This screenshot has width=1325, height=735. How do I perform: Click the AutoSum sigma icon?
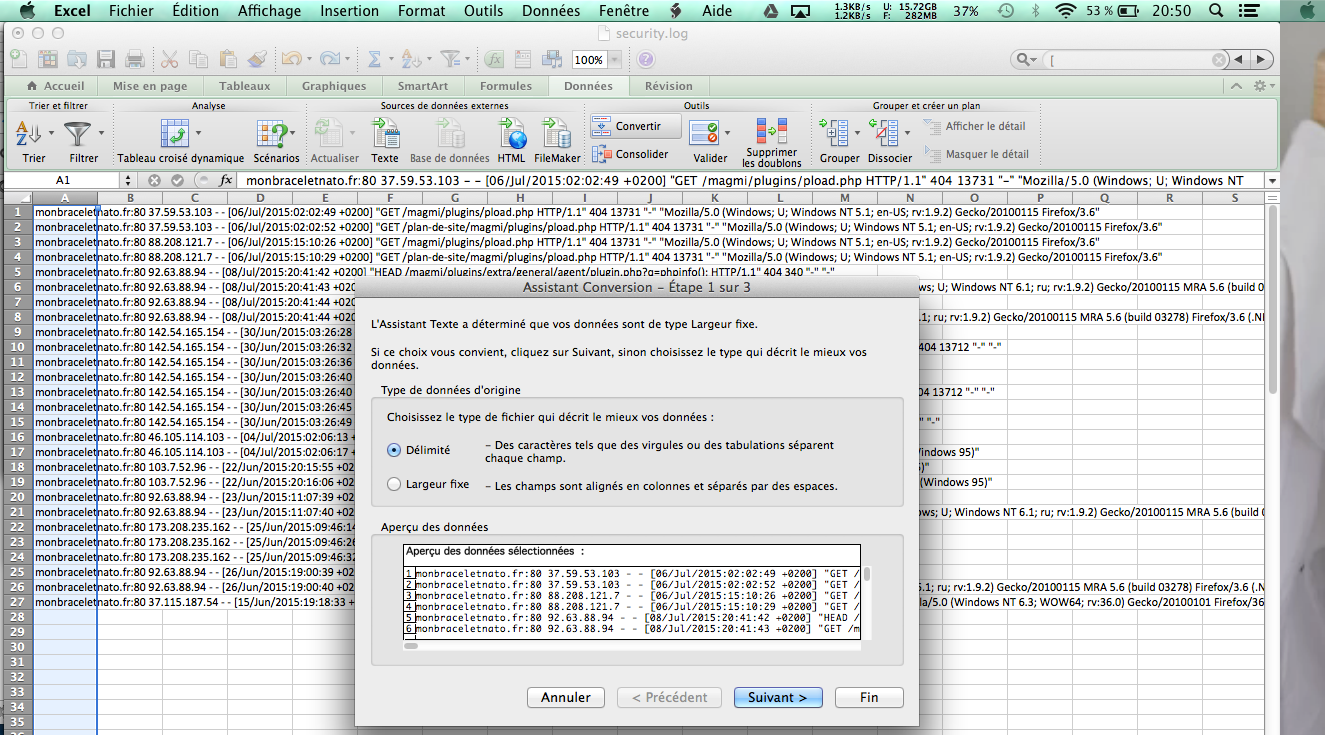(x=374, y=59)
